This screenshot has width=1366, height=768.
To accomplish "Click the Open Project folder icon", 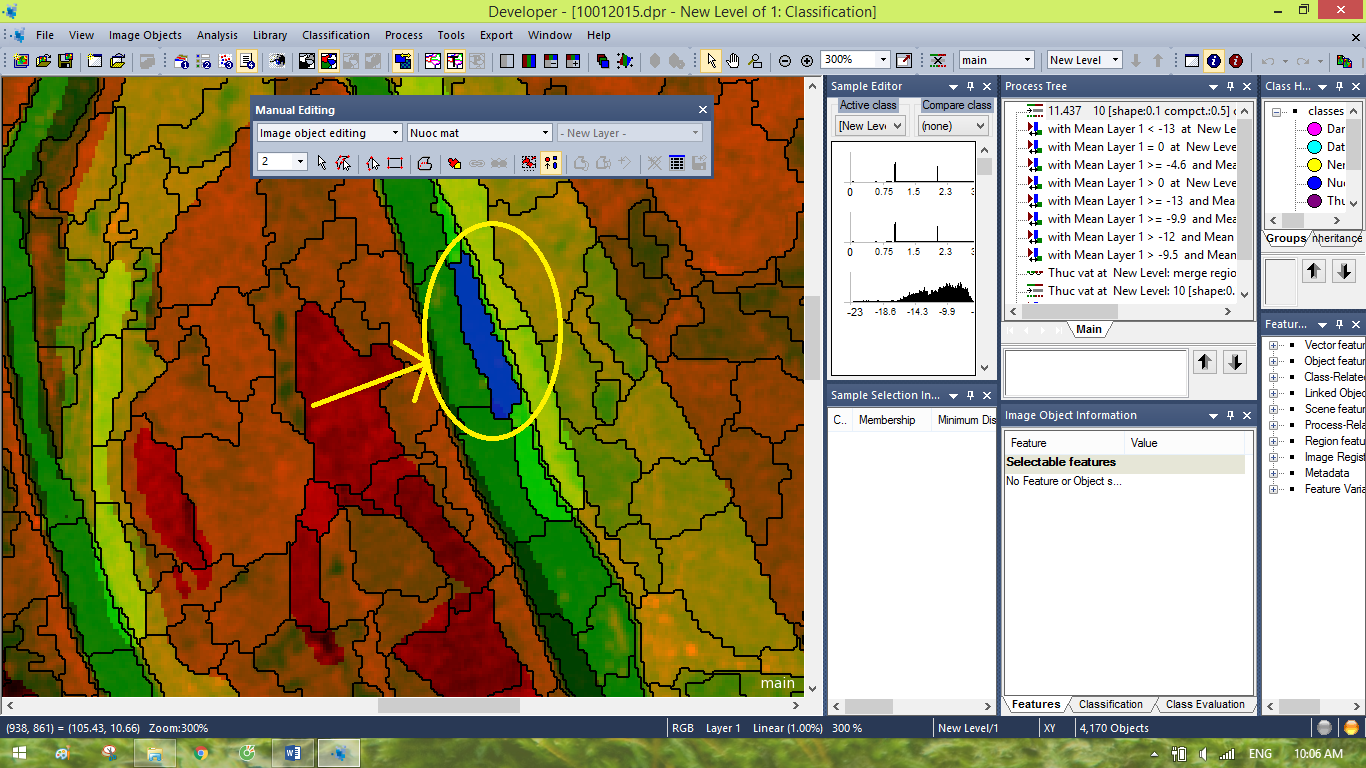I will [44, 60].
